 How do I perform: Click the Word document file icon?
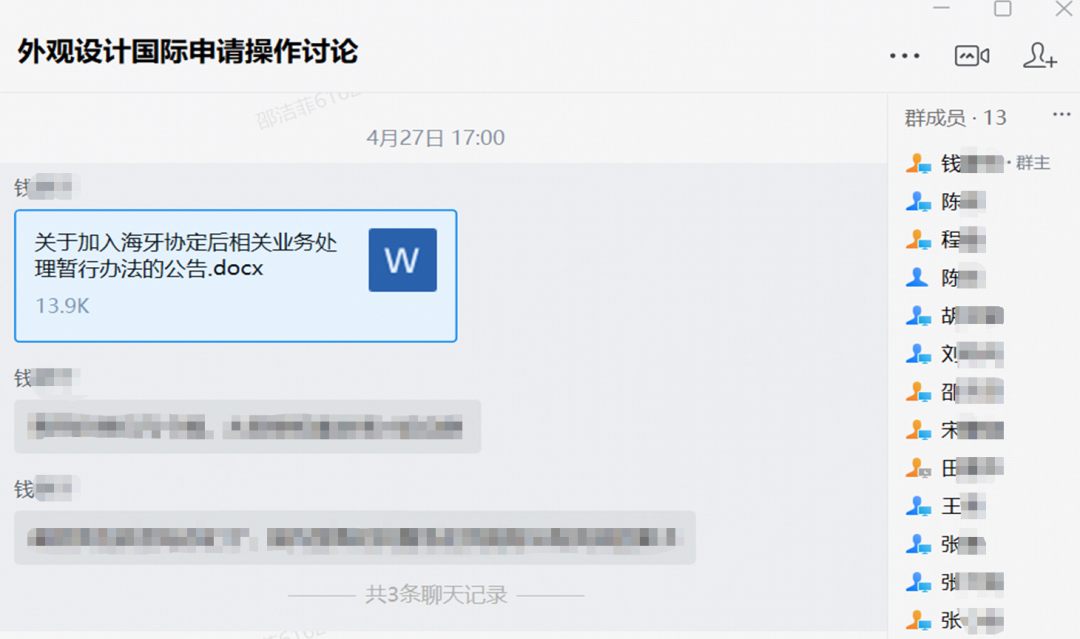[x=402, y=260]
